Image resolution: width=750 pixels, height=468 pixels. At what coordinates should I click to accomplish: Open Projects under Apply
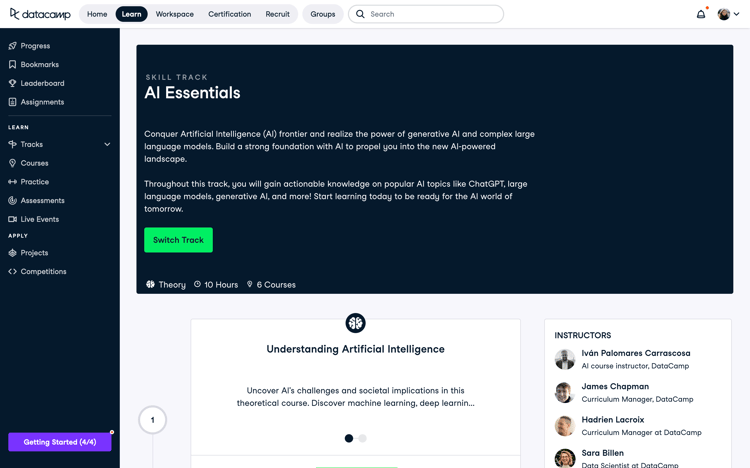[34, 253]
